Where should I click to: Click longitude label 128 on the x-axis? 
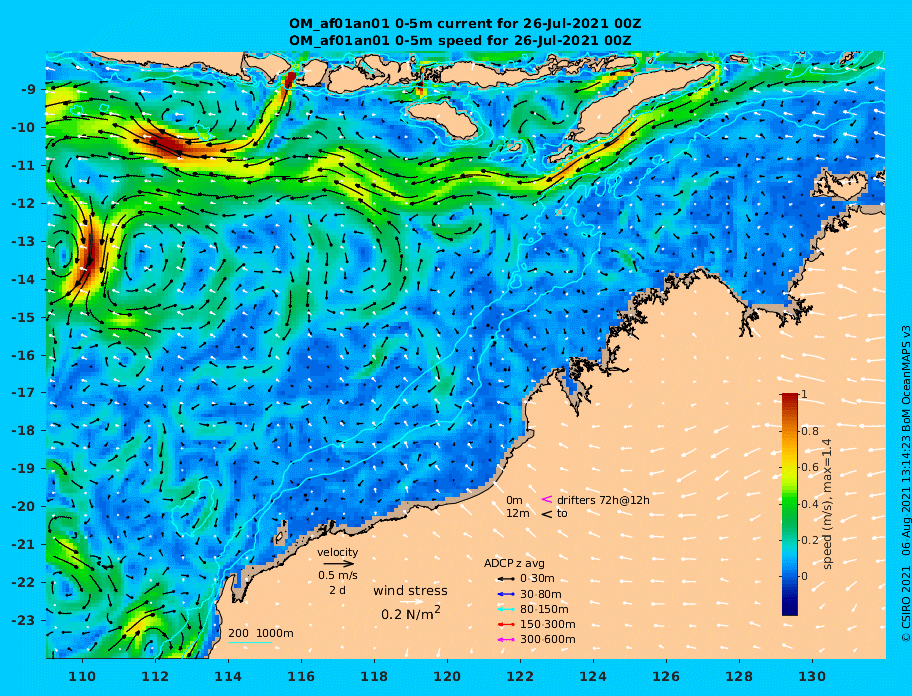739,676
